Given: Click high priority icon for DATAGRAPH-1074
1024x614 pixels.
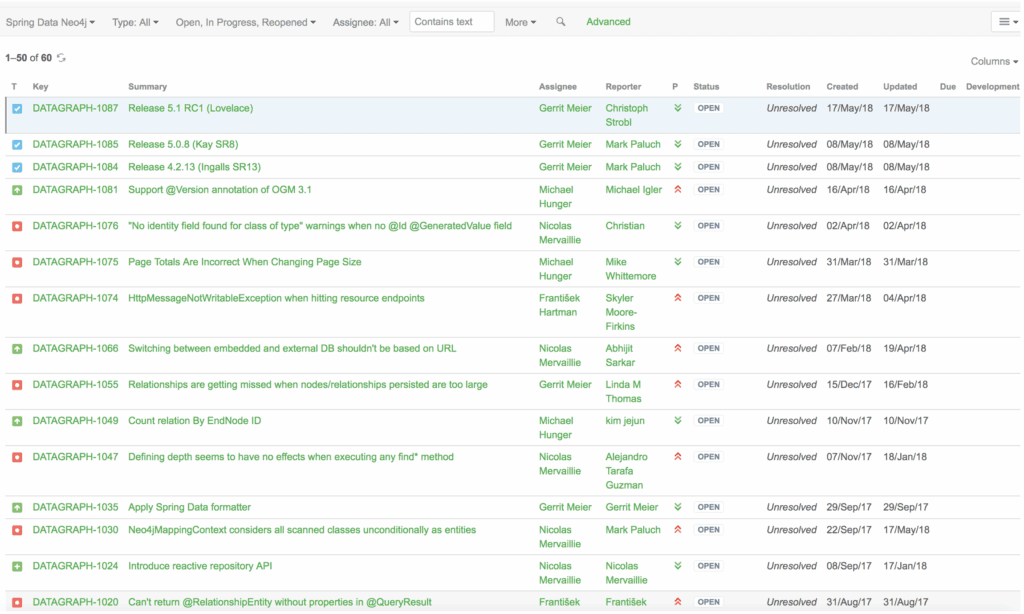Looking at the screenshot, I should [678, 298].
